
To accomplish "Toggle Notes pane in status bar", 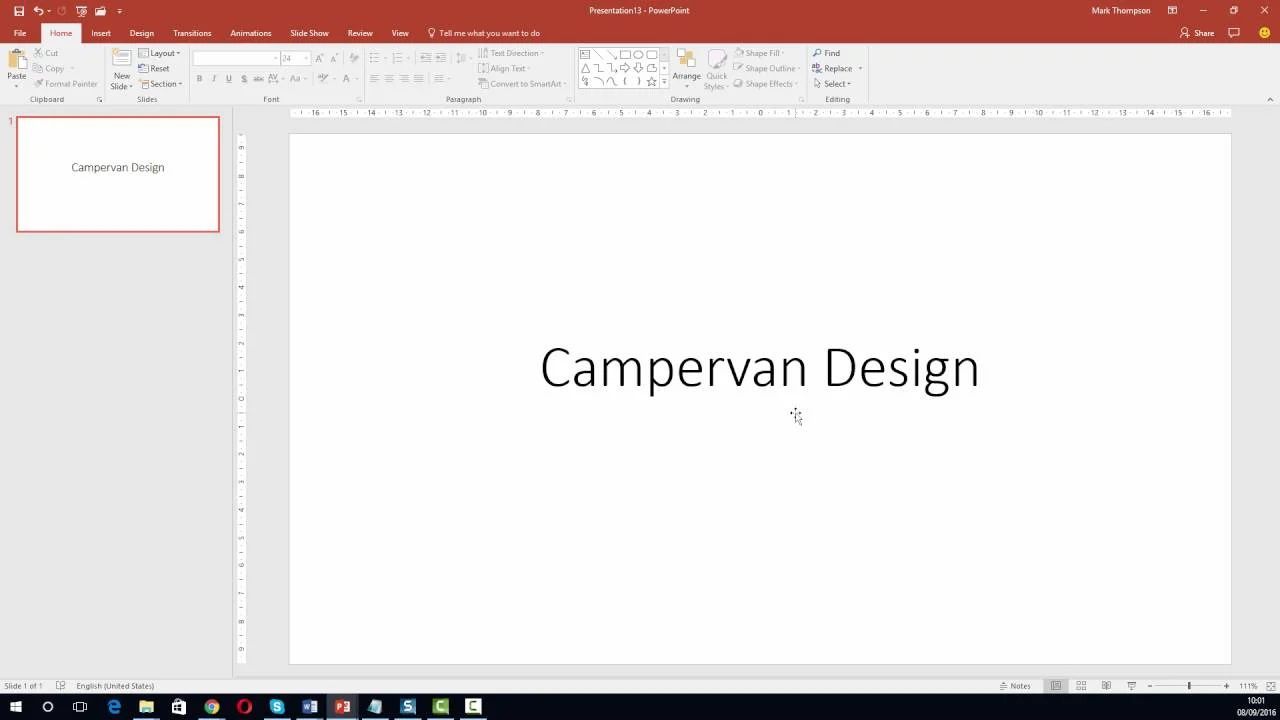I will pos(1014,686).
